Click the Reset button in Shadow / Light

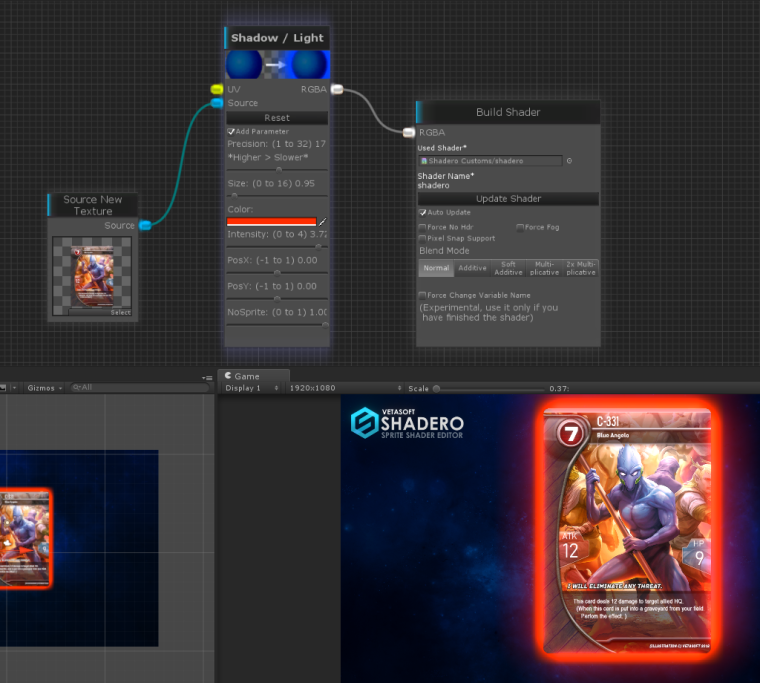point(277,118)
